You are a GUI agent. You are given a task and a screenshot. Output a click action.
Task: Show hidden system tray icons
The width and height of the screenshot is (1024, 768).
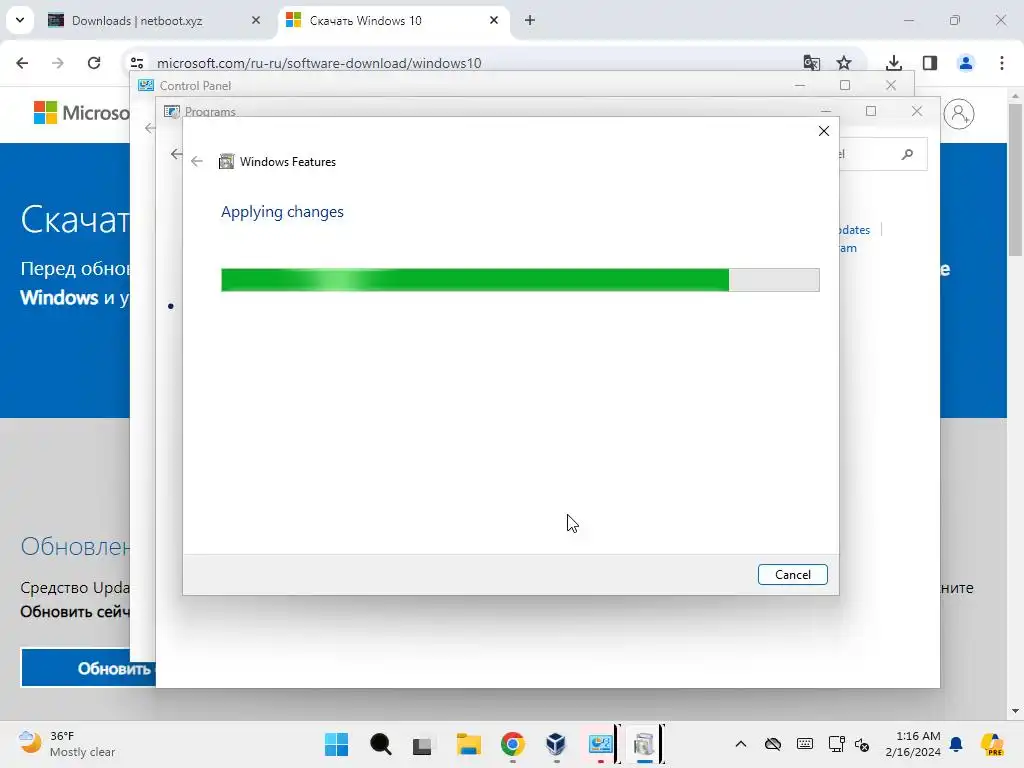click(741, 744)
